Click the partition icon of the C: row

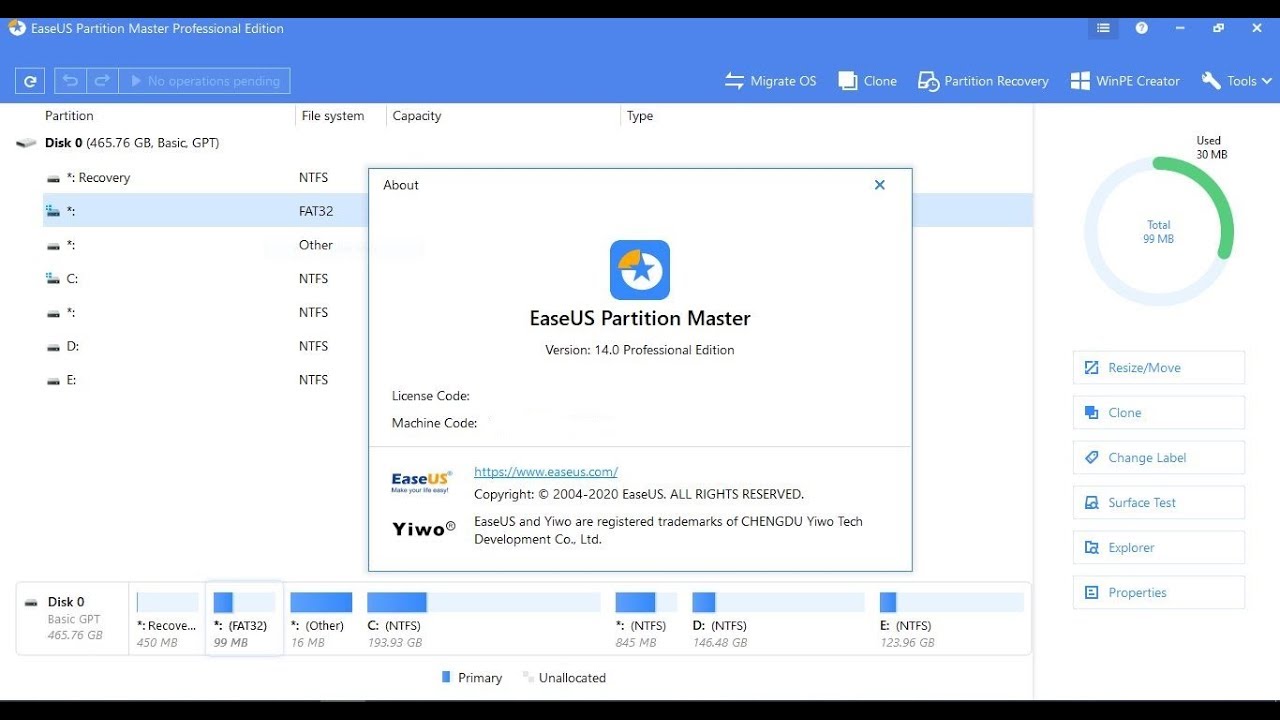tap(53, 279)
